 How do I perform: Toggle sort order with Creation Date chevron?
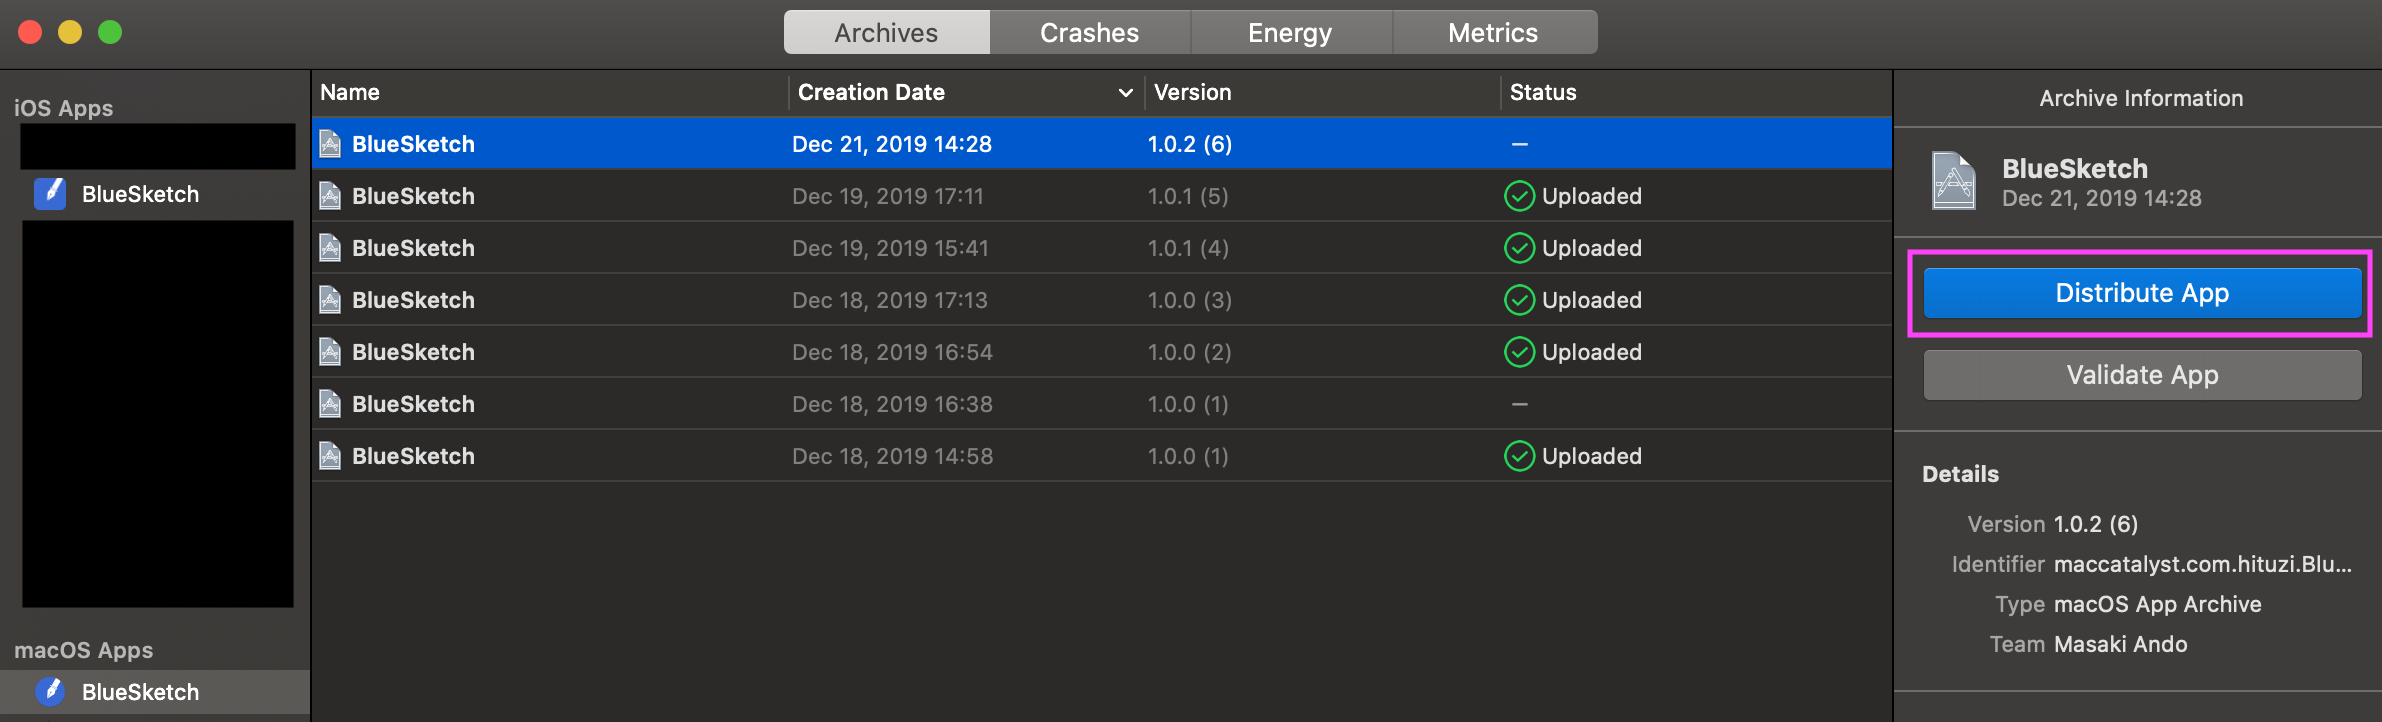click(x=1125, y=93)
